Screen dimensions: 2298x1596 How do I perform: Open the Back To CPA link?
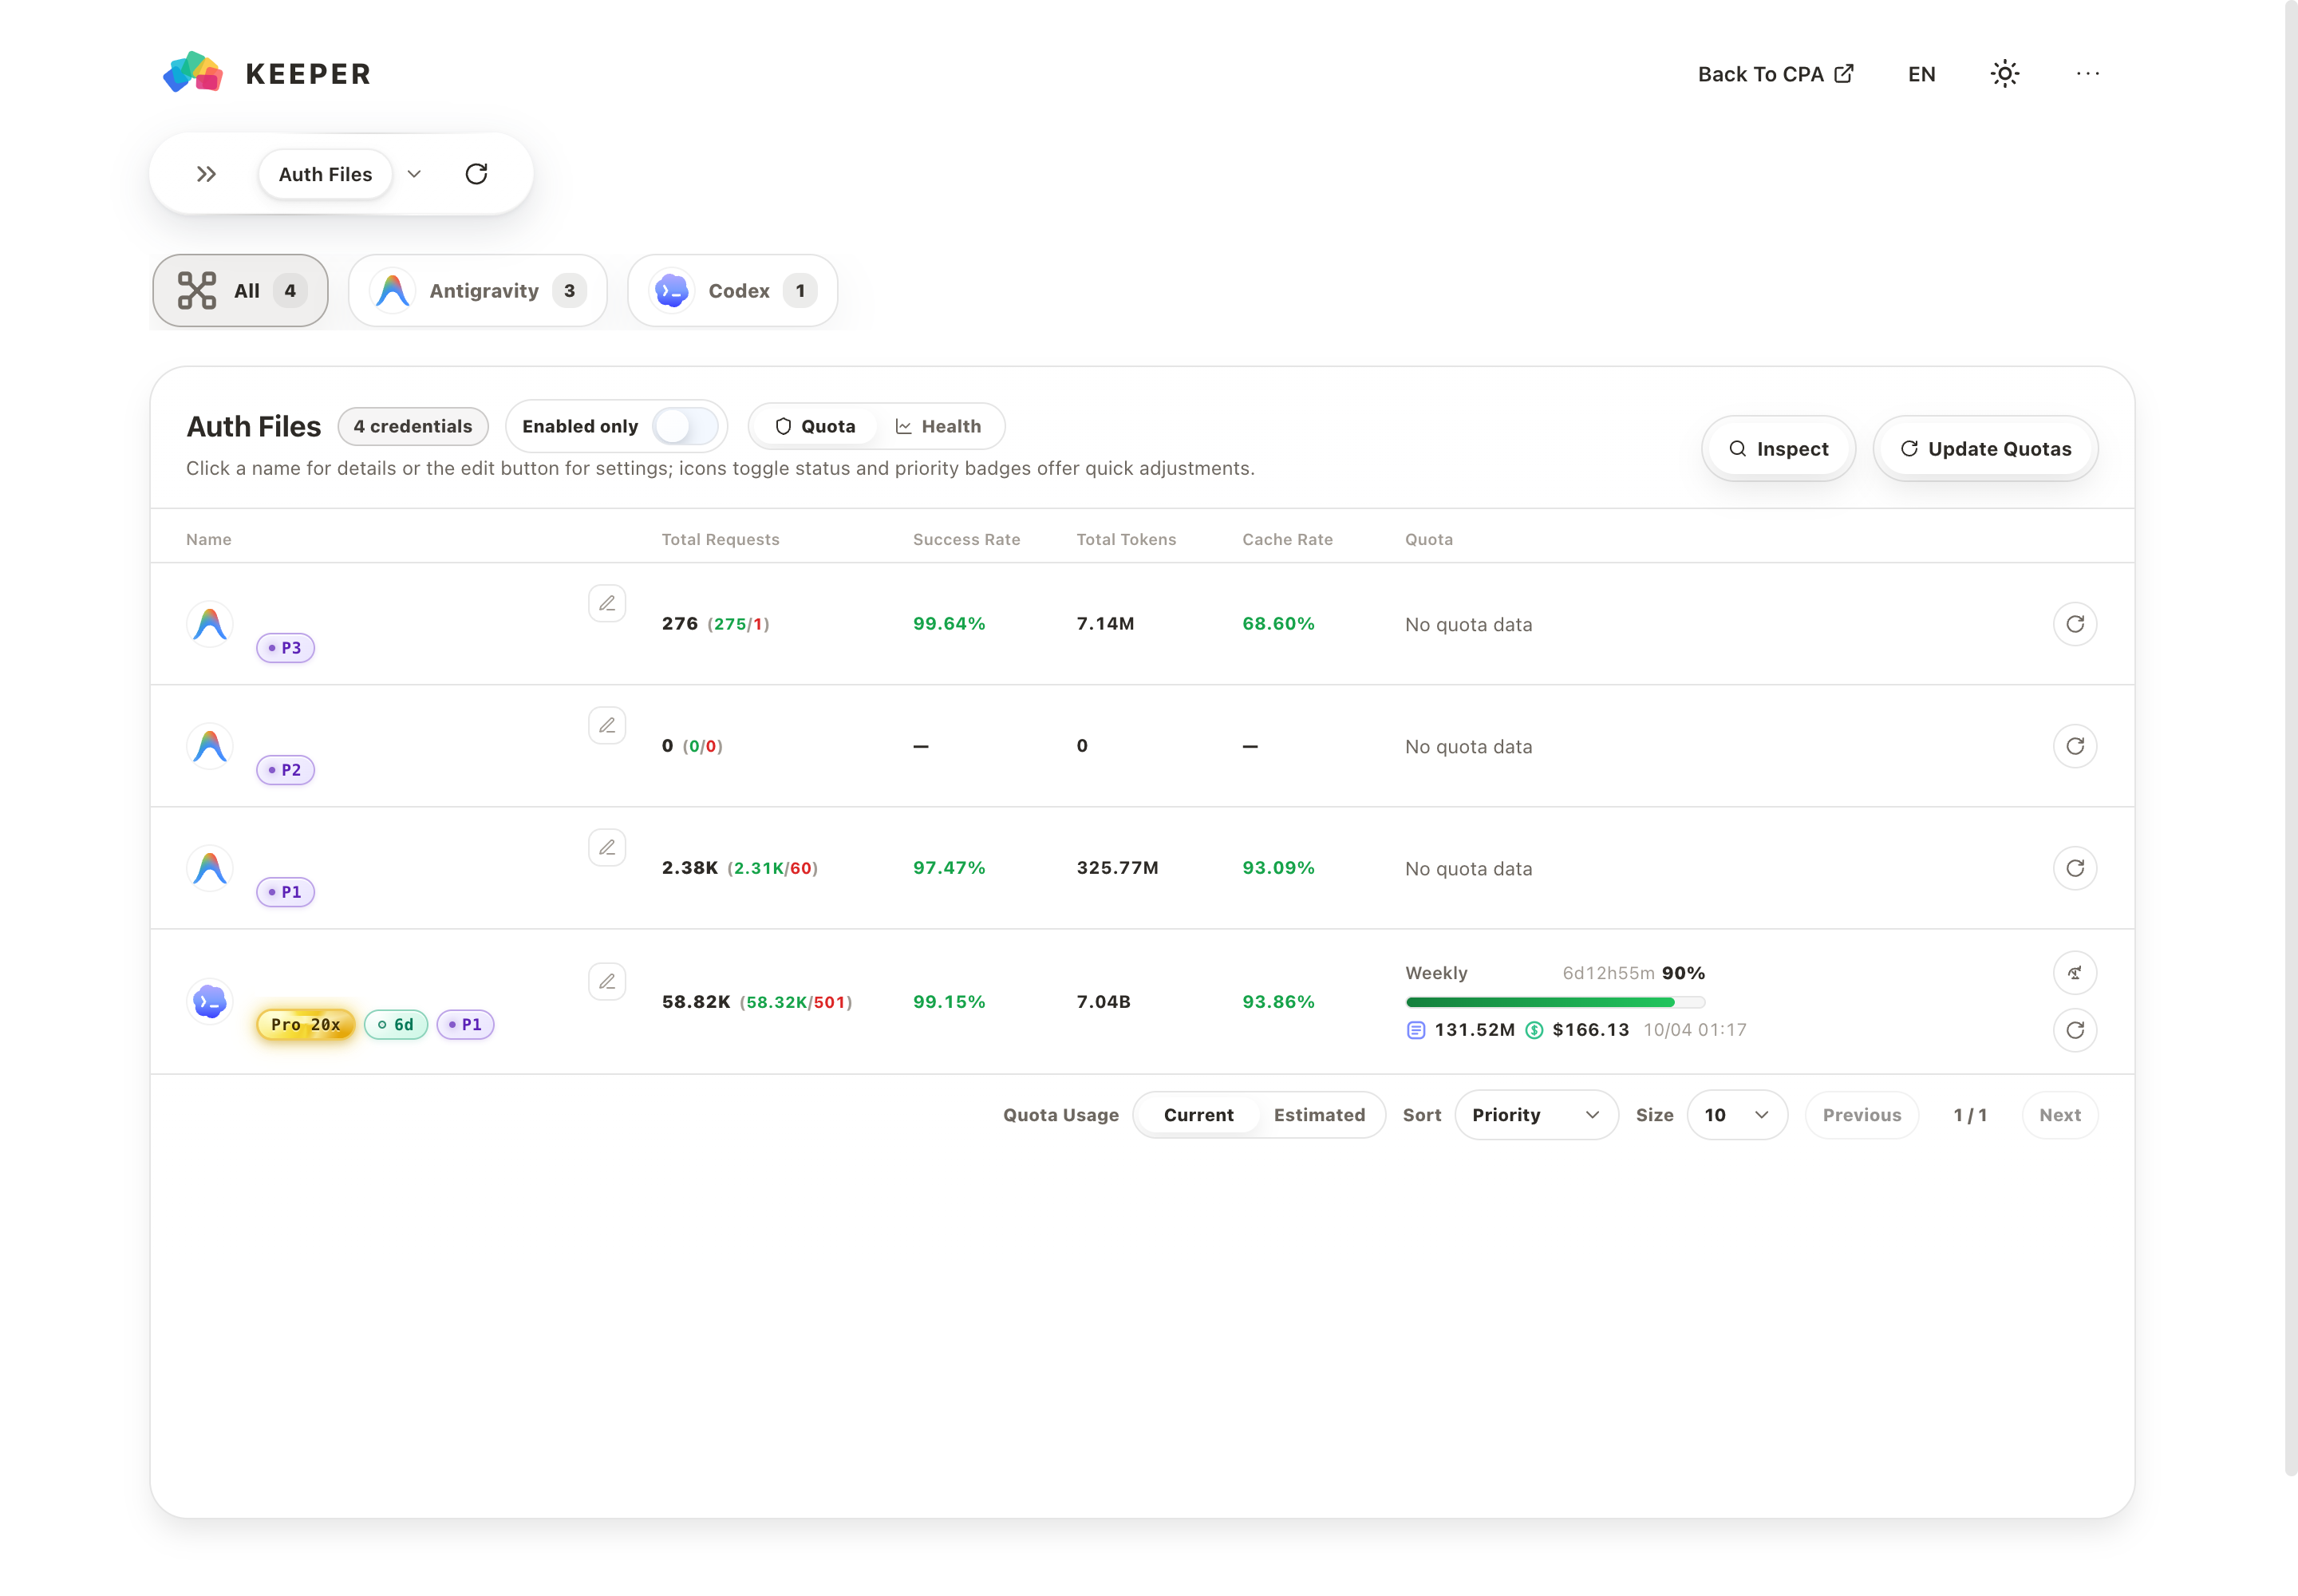[1775, 74]
